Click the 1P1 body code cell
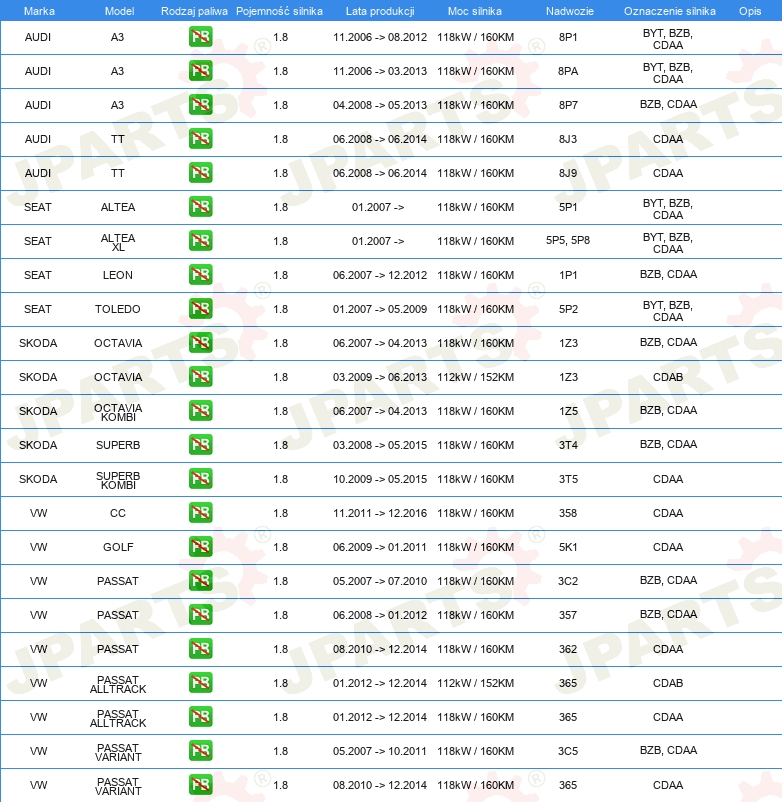The width and height of the screenshot is (782, 802). [x=568, y=275]
